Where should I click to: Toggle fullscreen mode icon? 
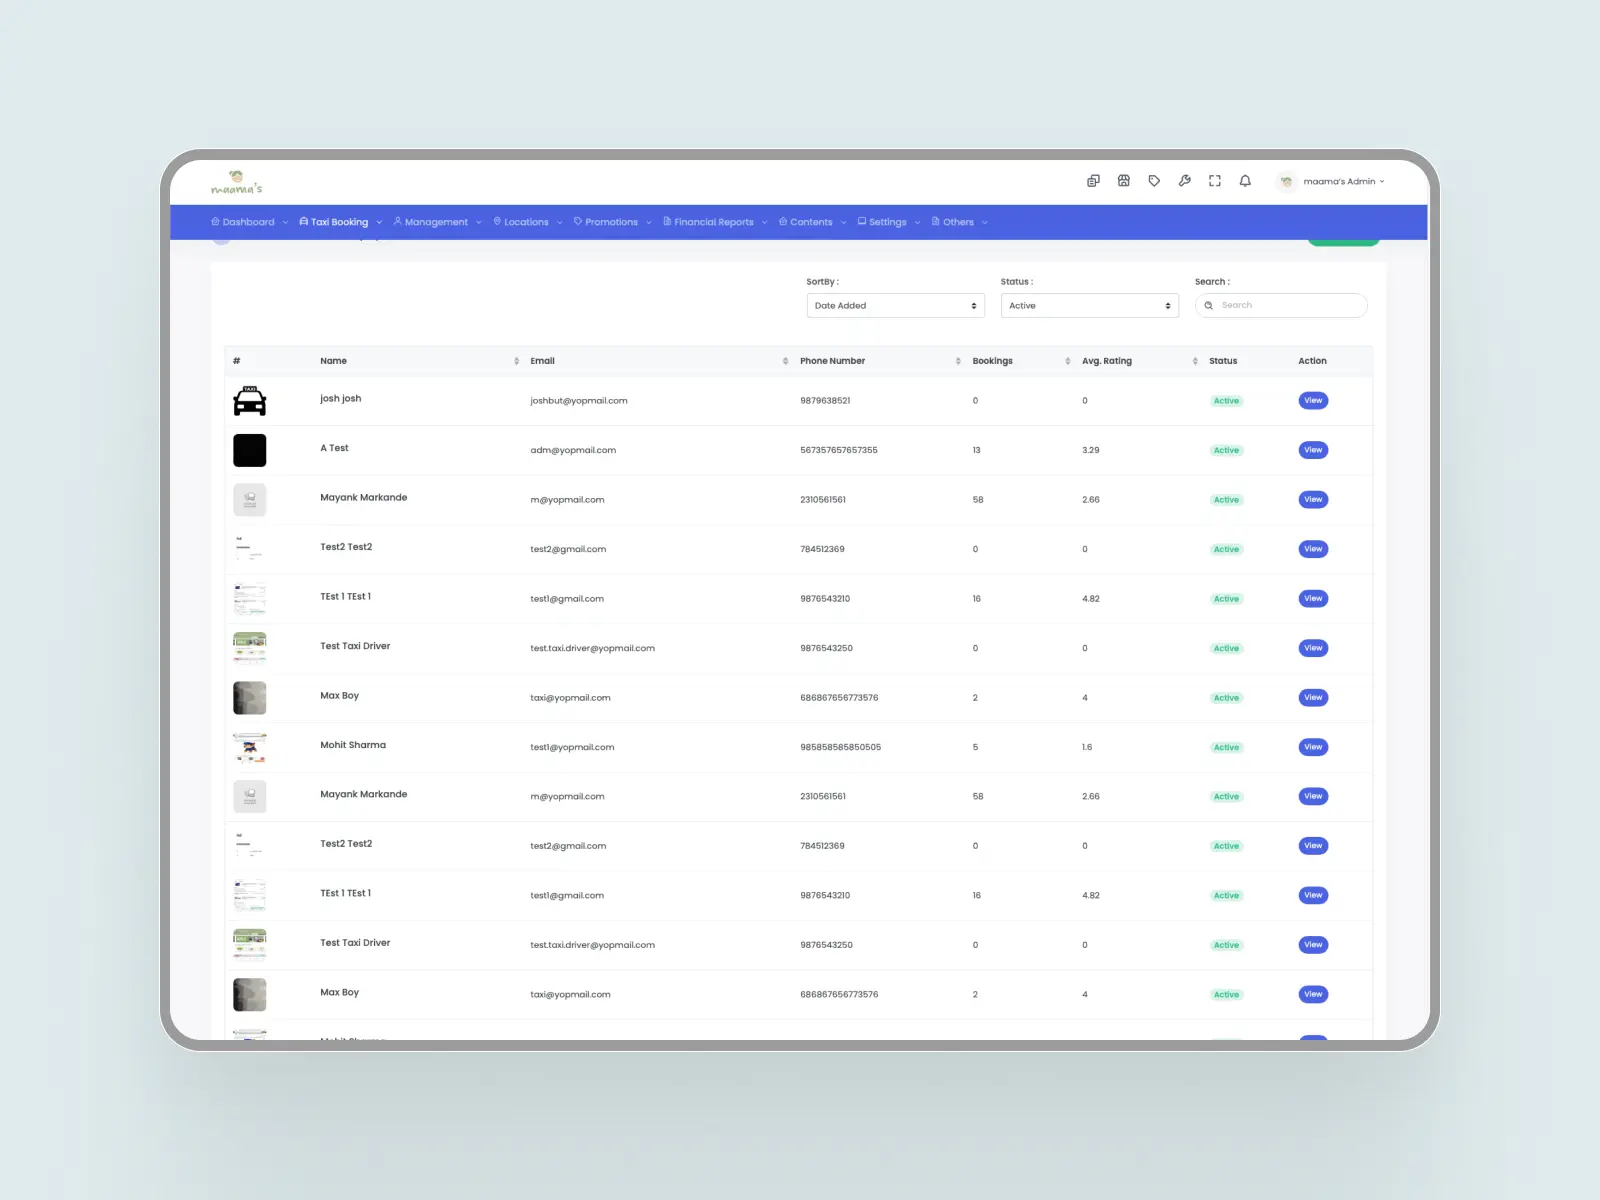(1215, 181)
